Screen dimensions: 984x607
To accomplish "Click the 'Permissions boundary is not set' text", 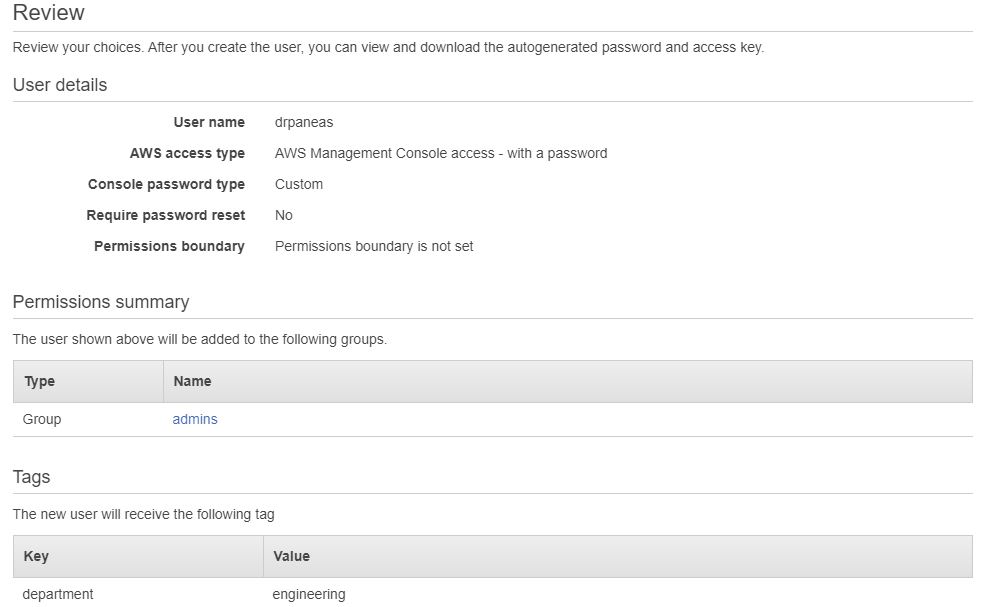I will point(374,246).
